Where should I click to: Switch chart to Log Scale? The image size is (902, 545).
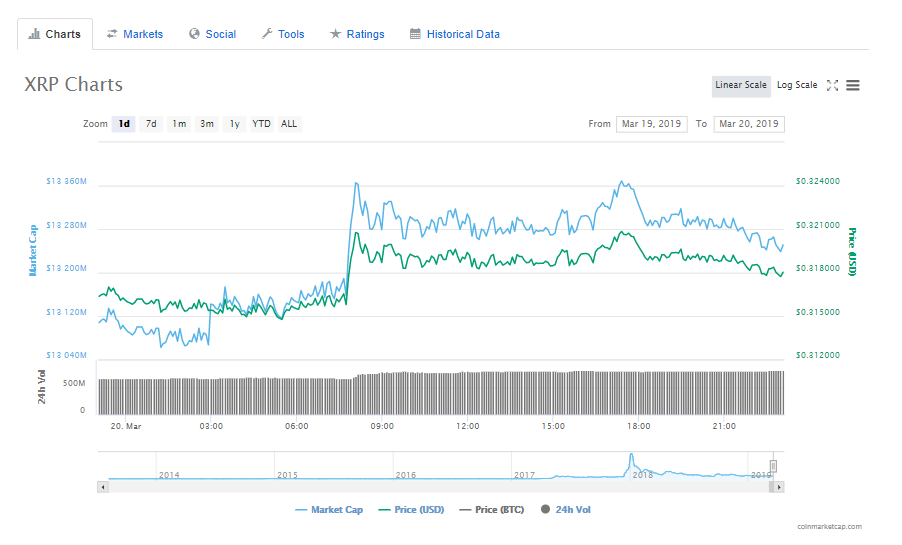coord(797,85)
